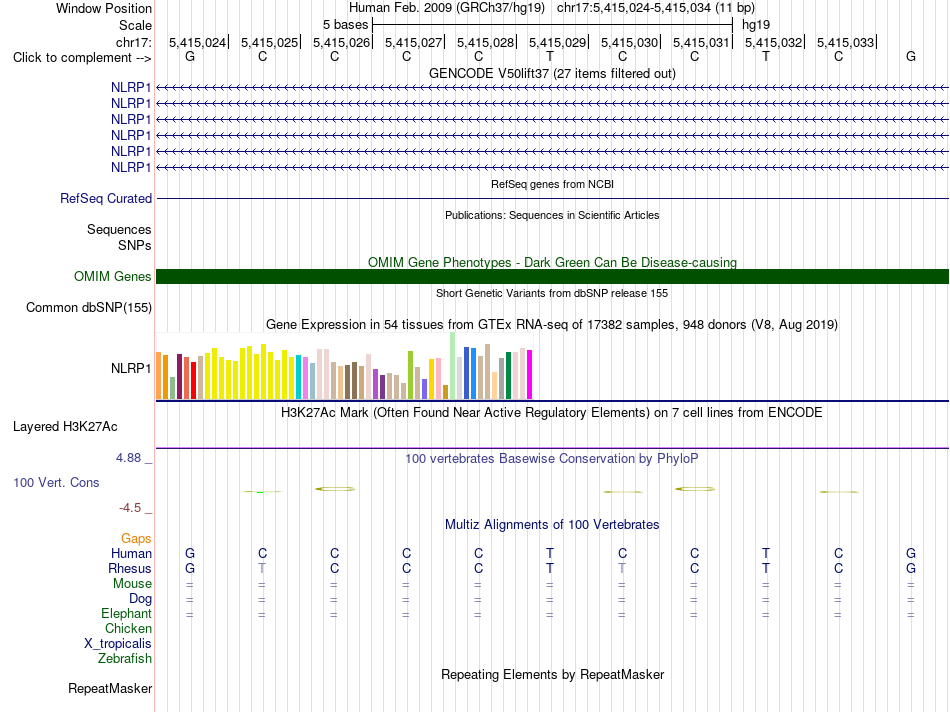Click the Sequences label
The height and width of the screenshot is (712, 950).
coord(119,230)
